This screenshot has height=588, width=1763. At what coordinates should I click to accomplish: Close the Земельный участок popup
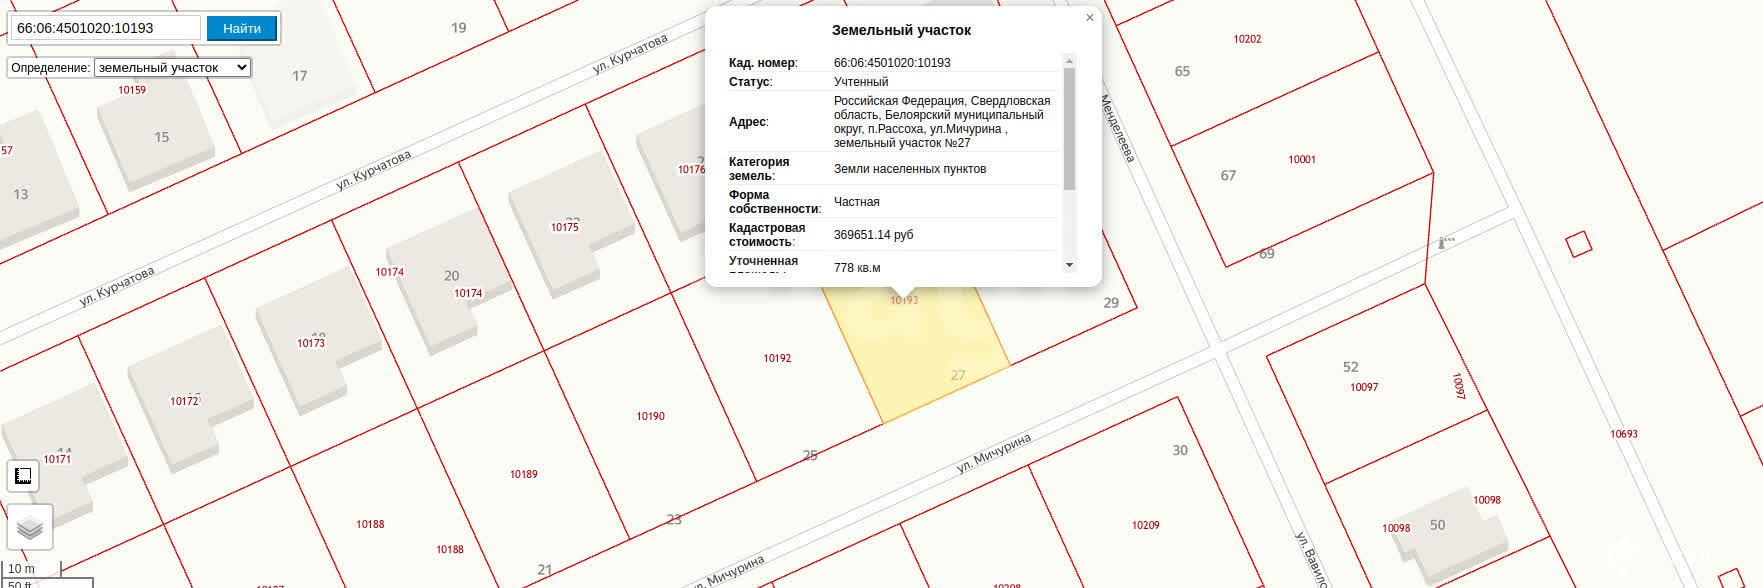(x=1090, y=18)
